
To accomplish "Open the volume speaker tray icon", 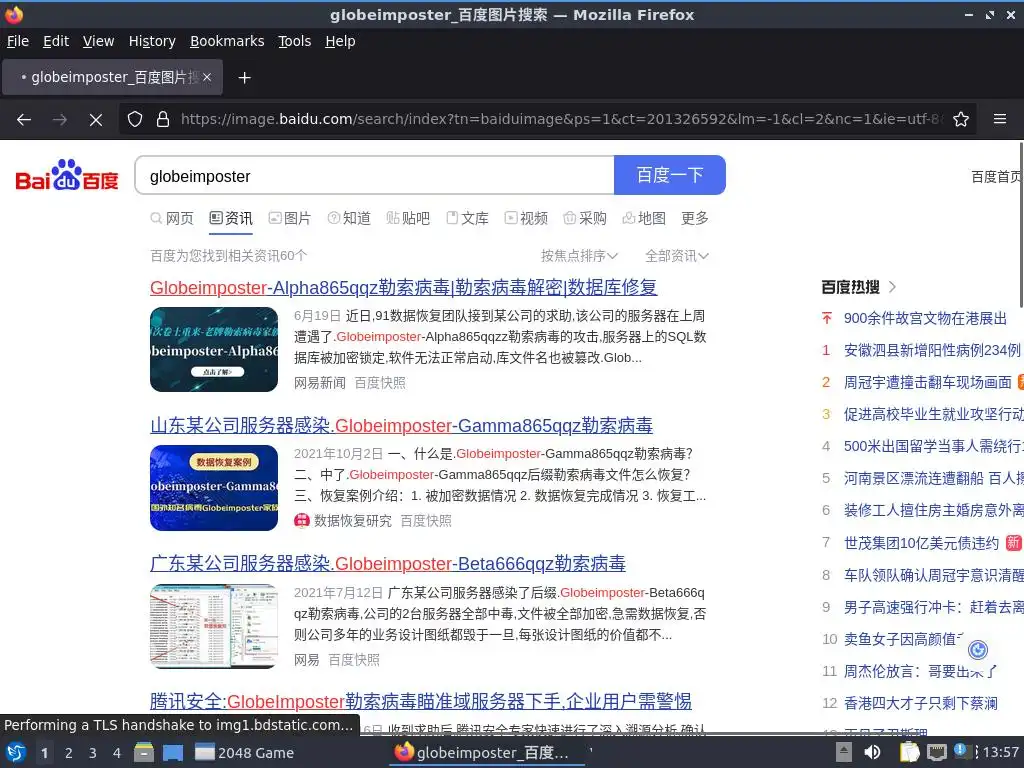I will [872, 752].
